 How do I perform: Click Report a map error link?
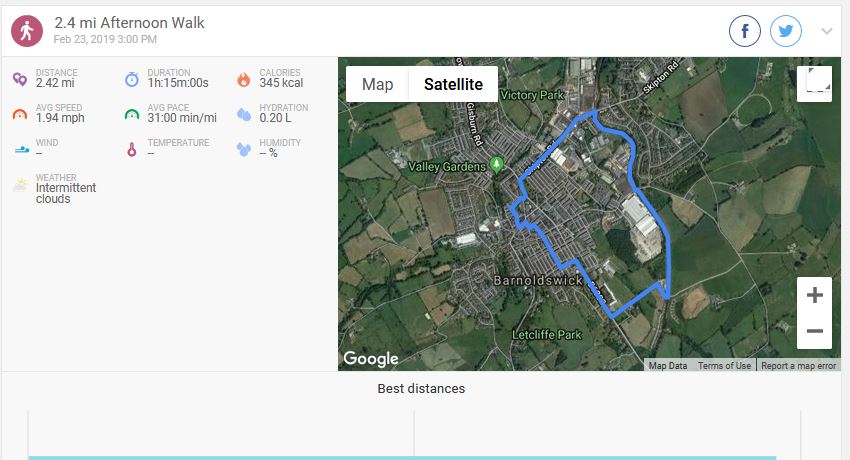[798, 366]
